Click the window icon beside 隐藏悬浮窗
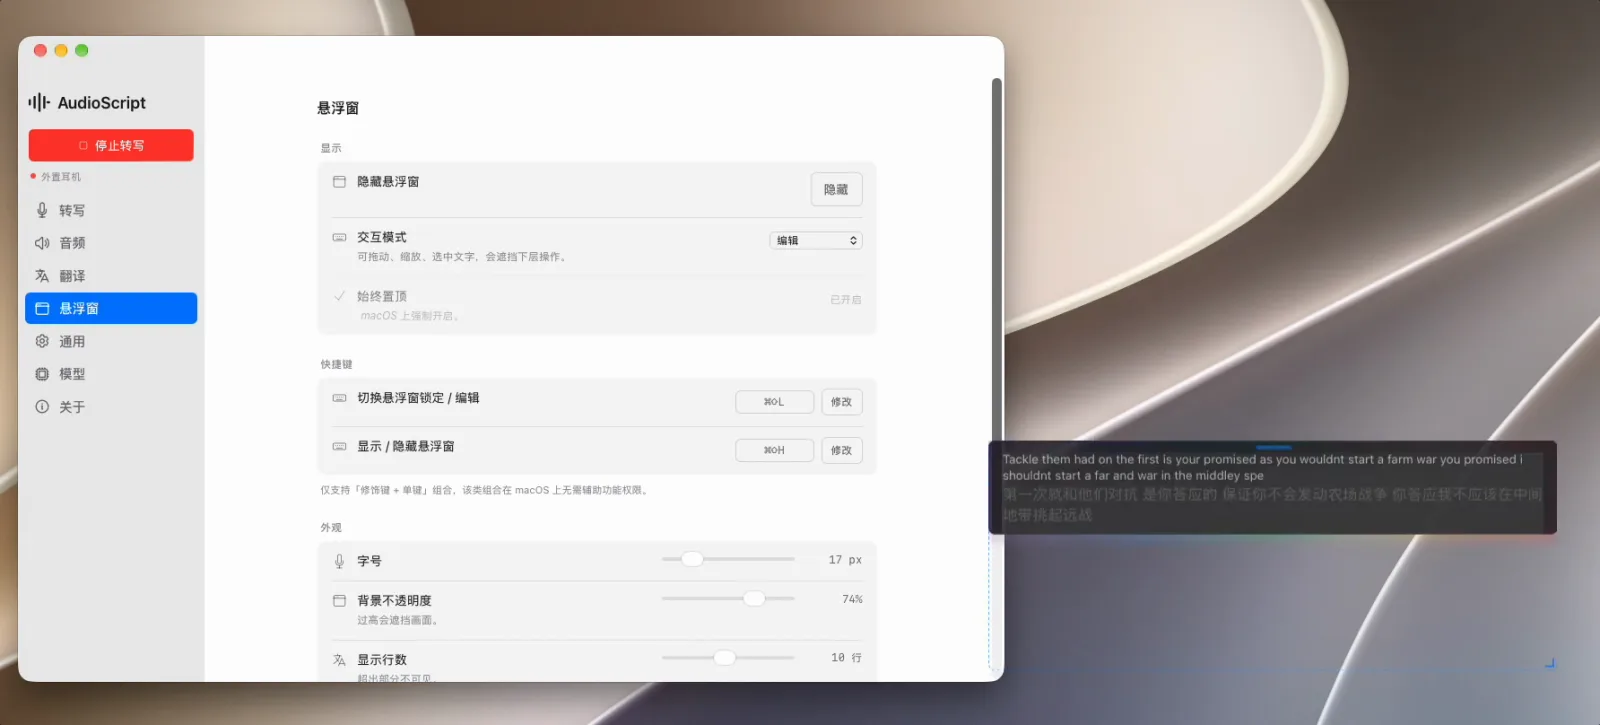 point(339,182)
